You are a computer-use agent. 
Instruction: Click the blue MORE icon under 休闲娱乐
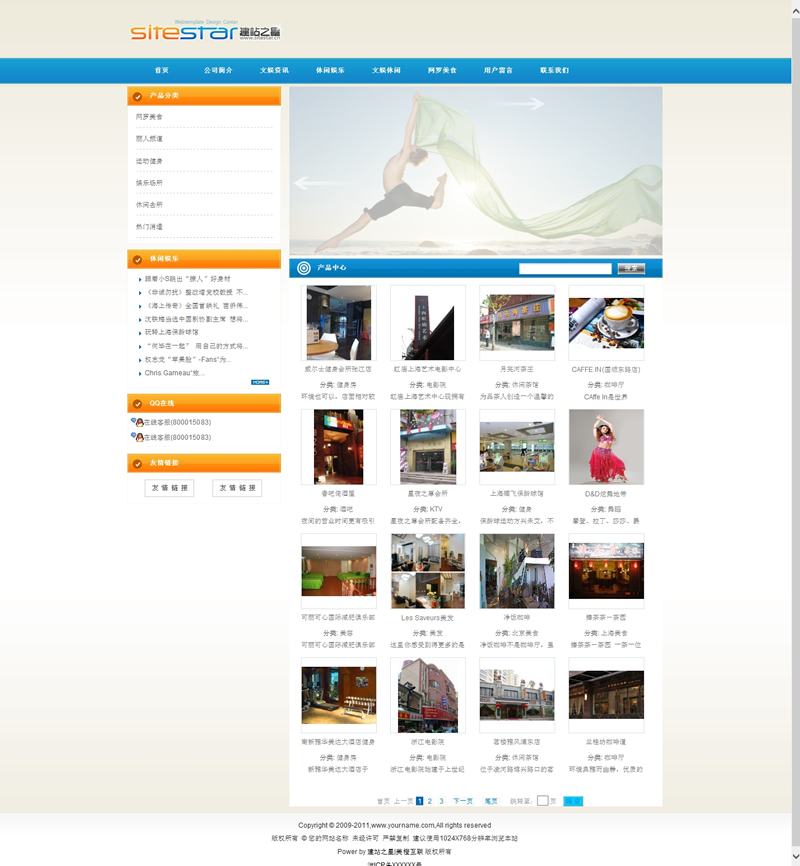pos(260,382)
